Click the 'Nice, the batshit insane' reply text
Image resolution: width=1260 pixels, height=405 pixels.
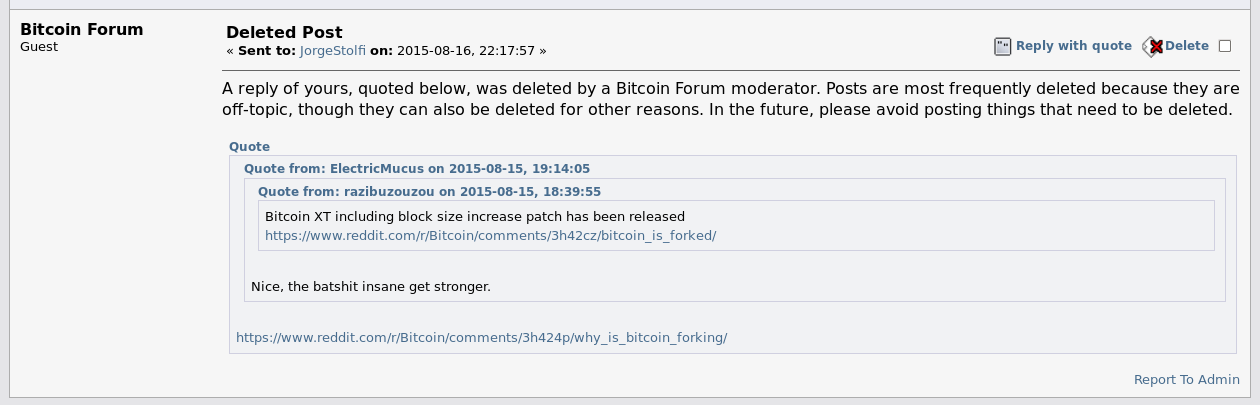371,287
